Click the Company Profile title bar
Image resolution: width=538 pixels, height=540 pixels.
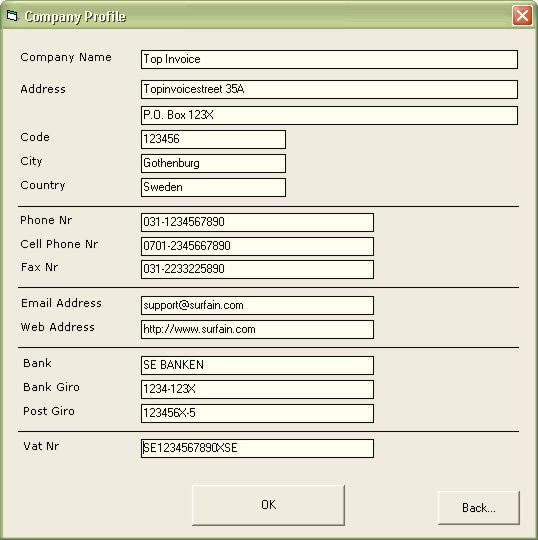click(269, 15)
